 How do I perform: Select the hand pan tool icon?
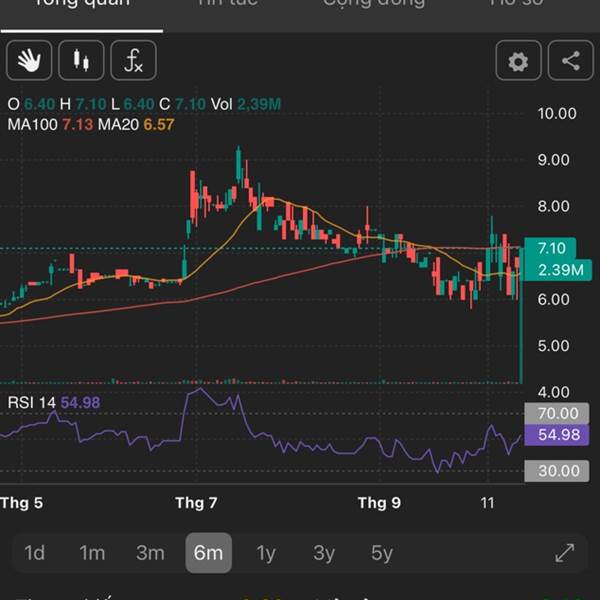point(29,60)
